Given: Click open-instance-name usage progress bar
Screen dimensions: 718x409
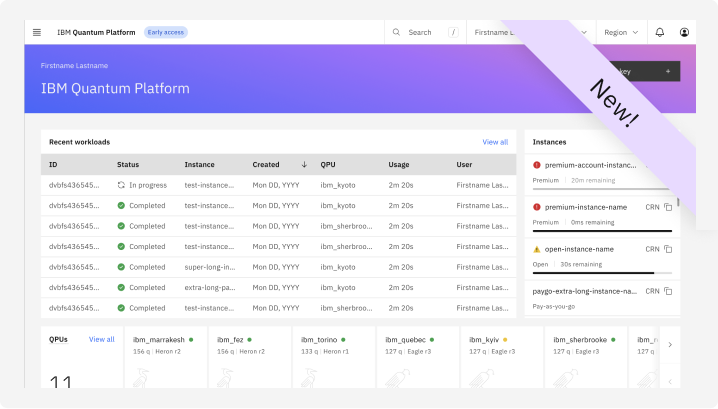Looking at the screenshot, I should pos(602,273).
